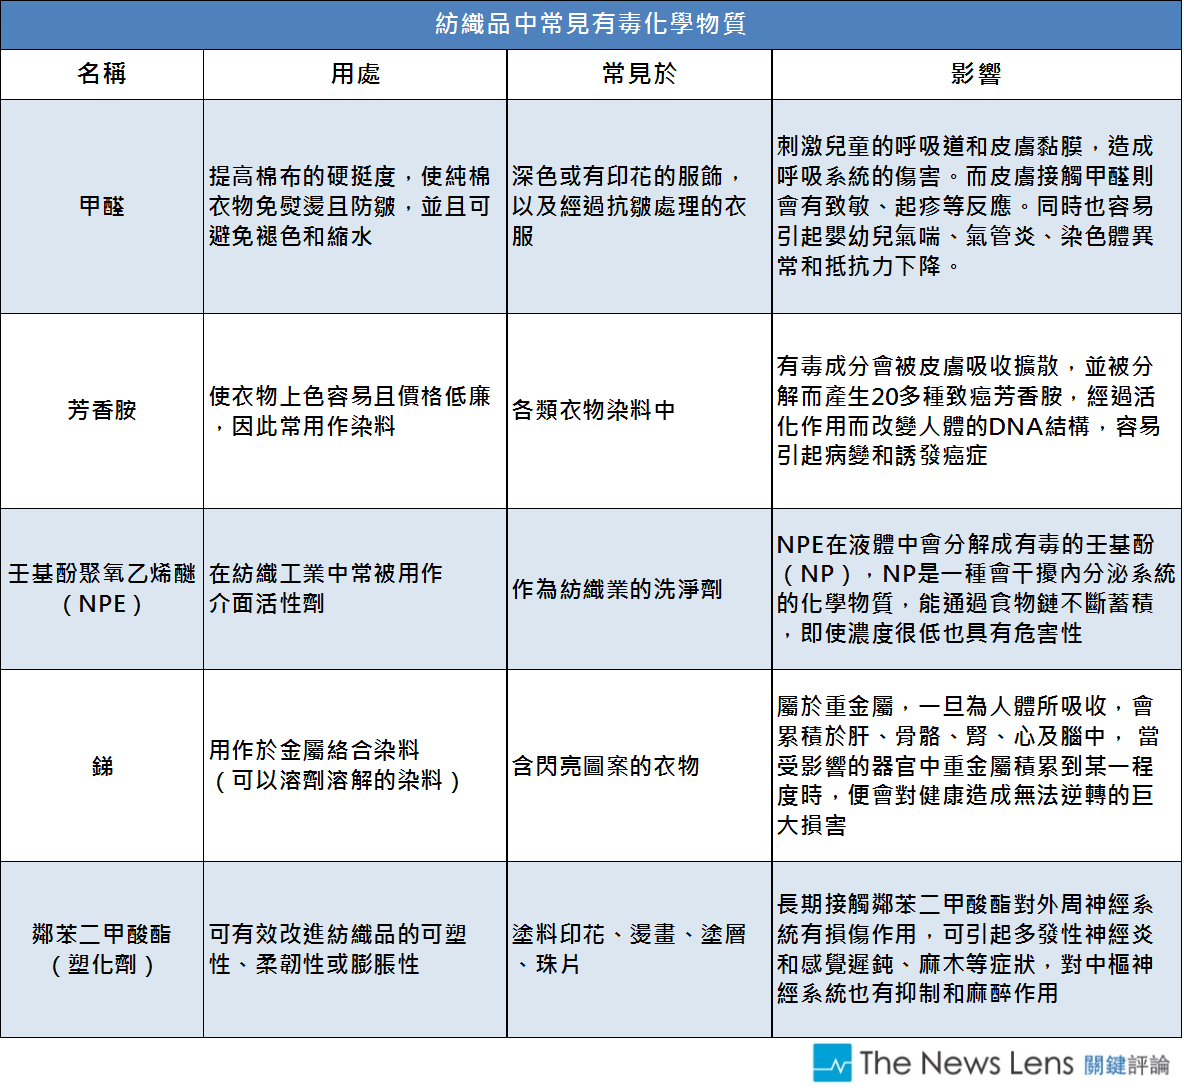
Task: Select the 影響 column header
Action: click(976, 74)
